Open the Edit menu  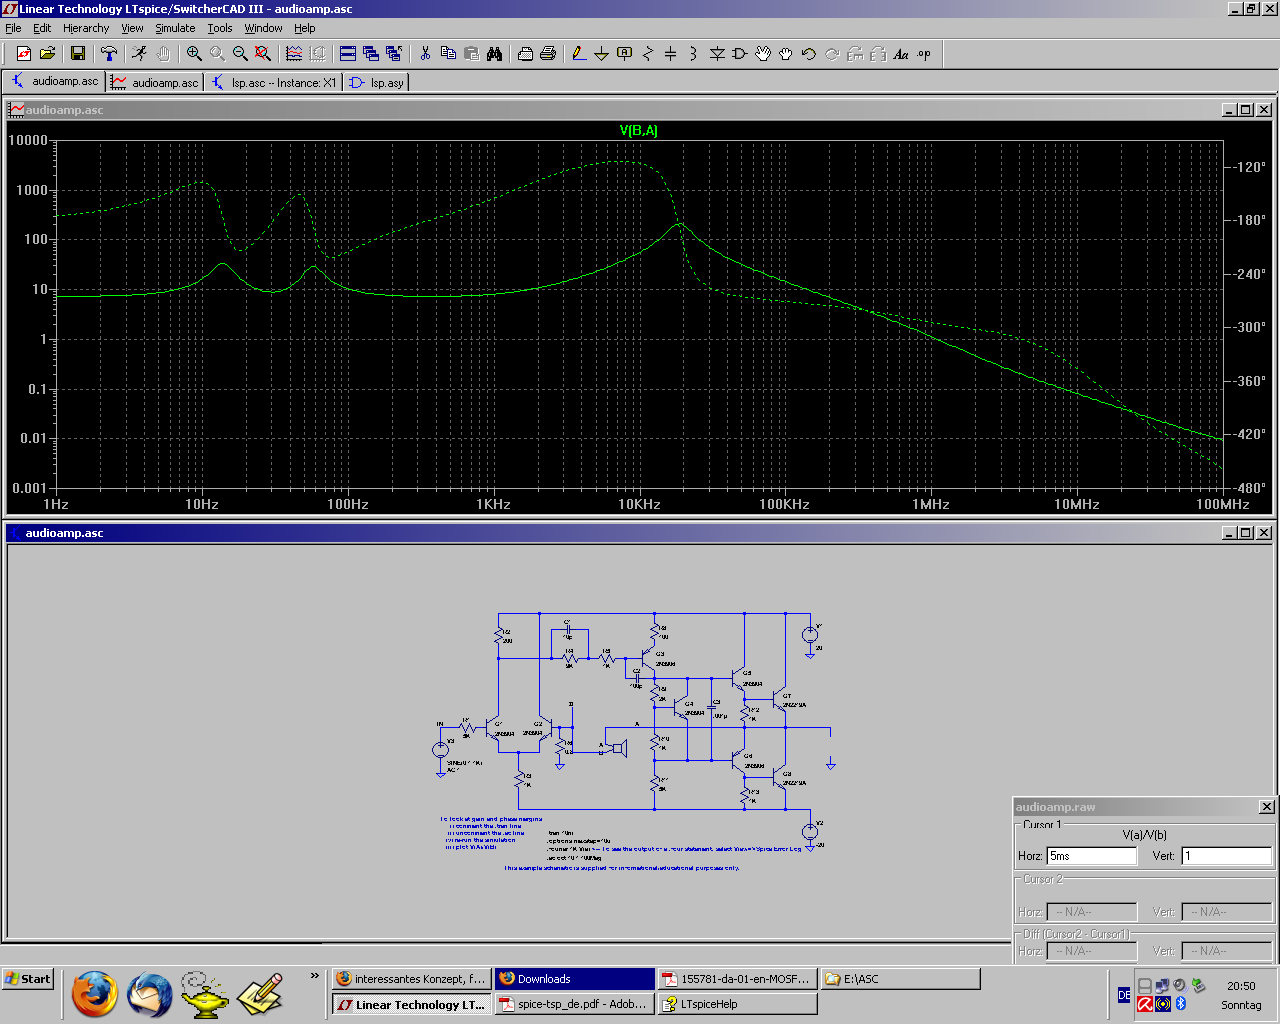(x=42, y=28)
